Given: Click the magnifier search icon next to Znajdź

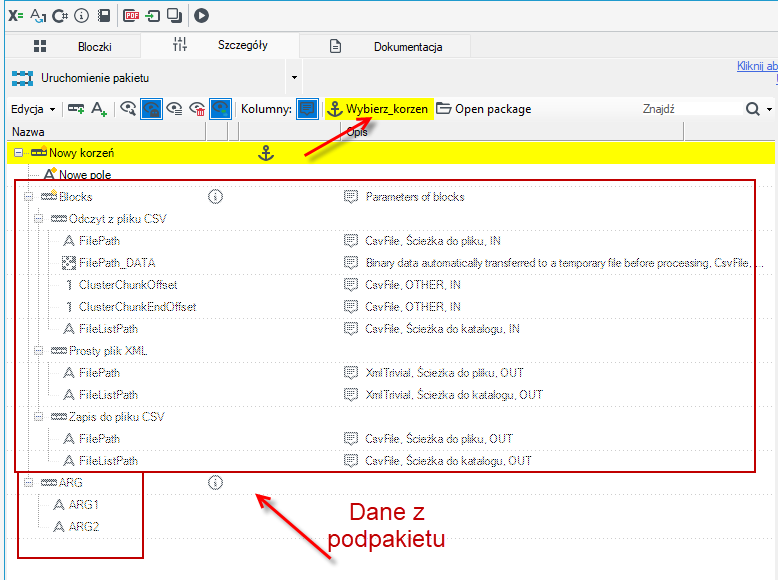Looking at the screenshot, I should click(x=753, y=109).
